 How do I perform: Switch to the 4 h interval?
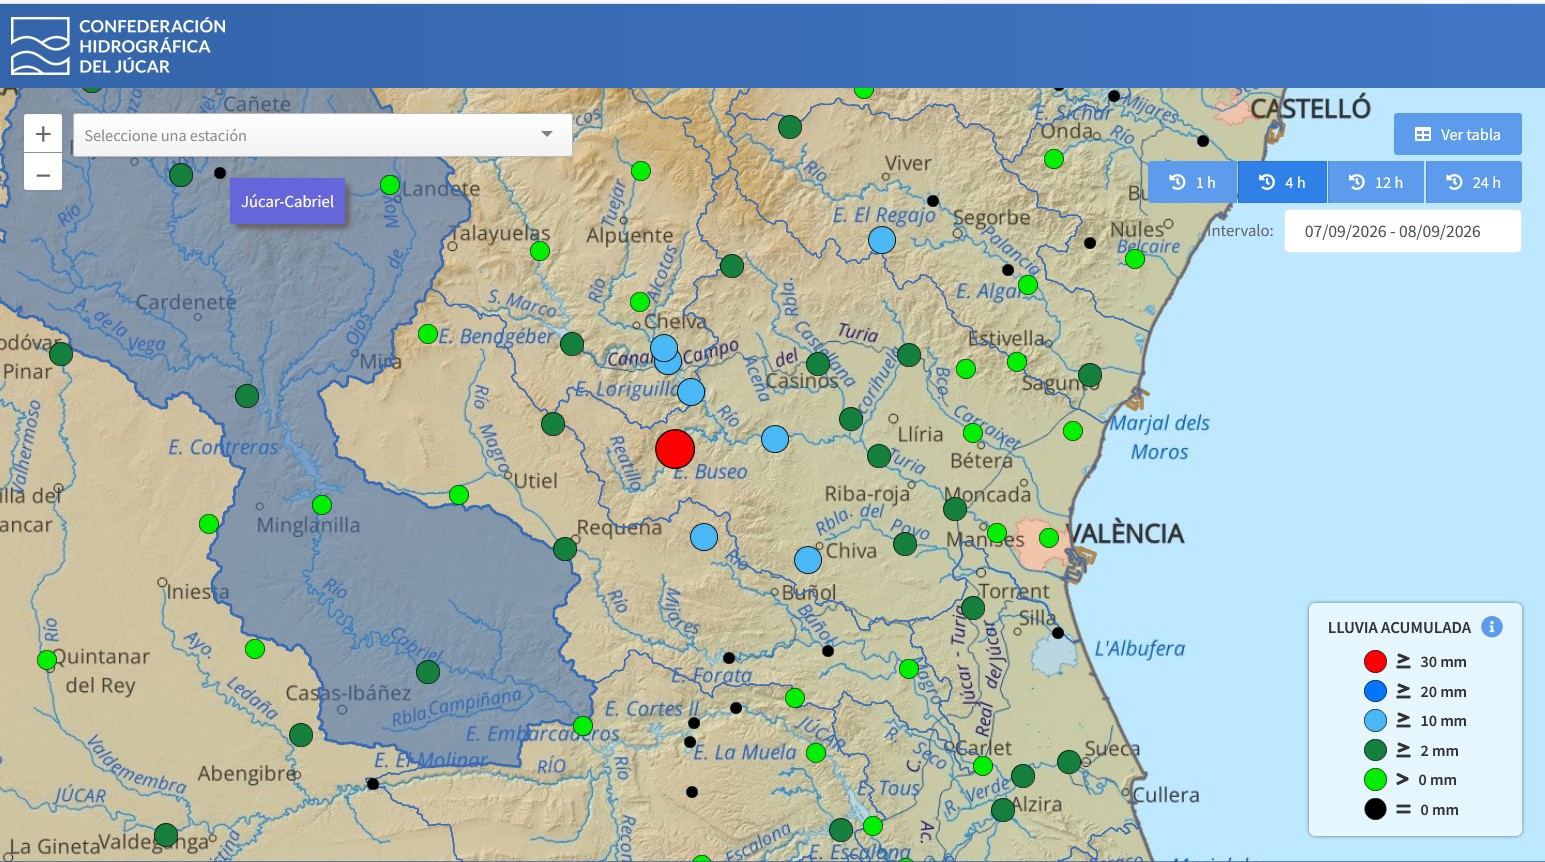click(1282, 182)
